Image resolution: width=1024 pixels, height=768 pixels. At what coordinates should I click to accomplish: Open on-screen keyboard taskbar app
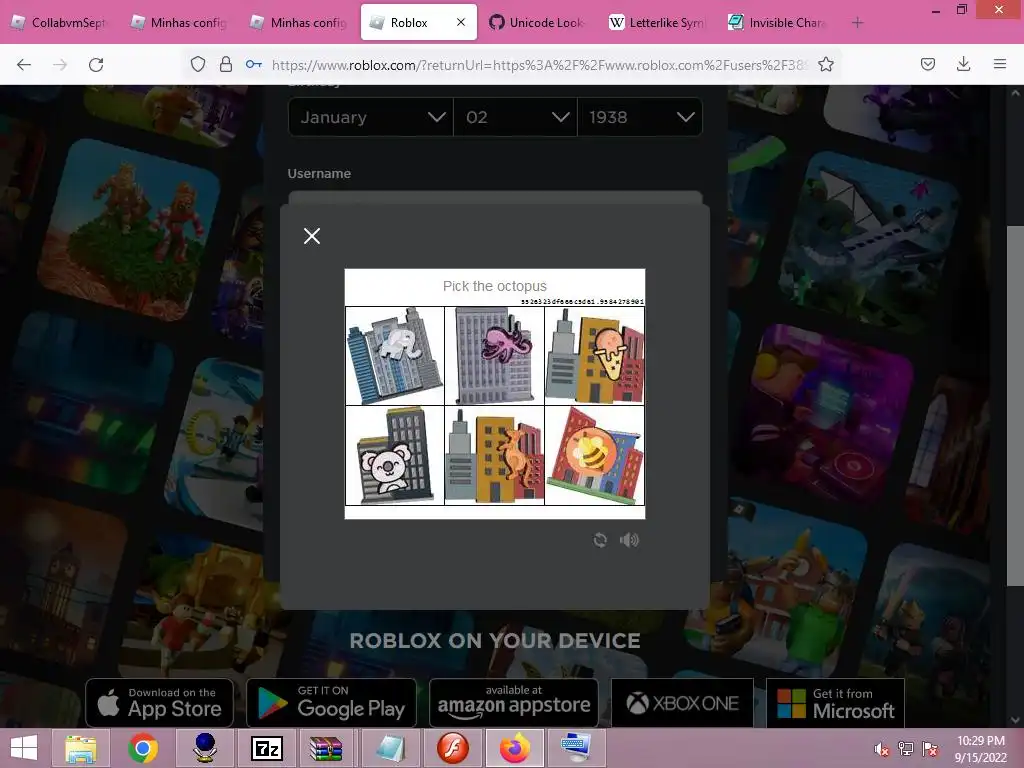(577, 748)
